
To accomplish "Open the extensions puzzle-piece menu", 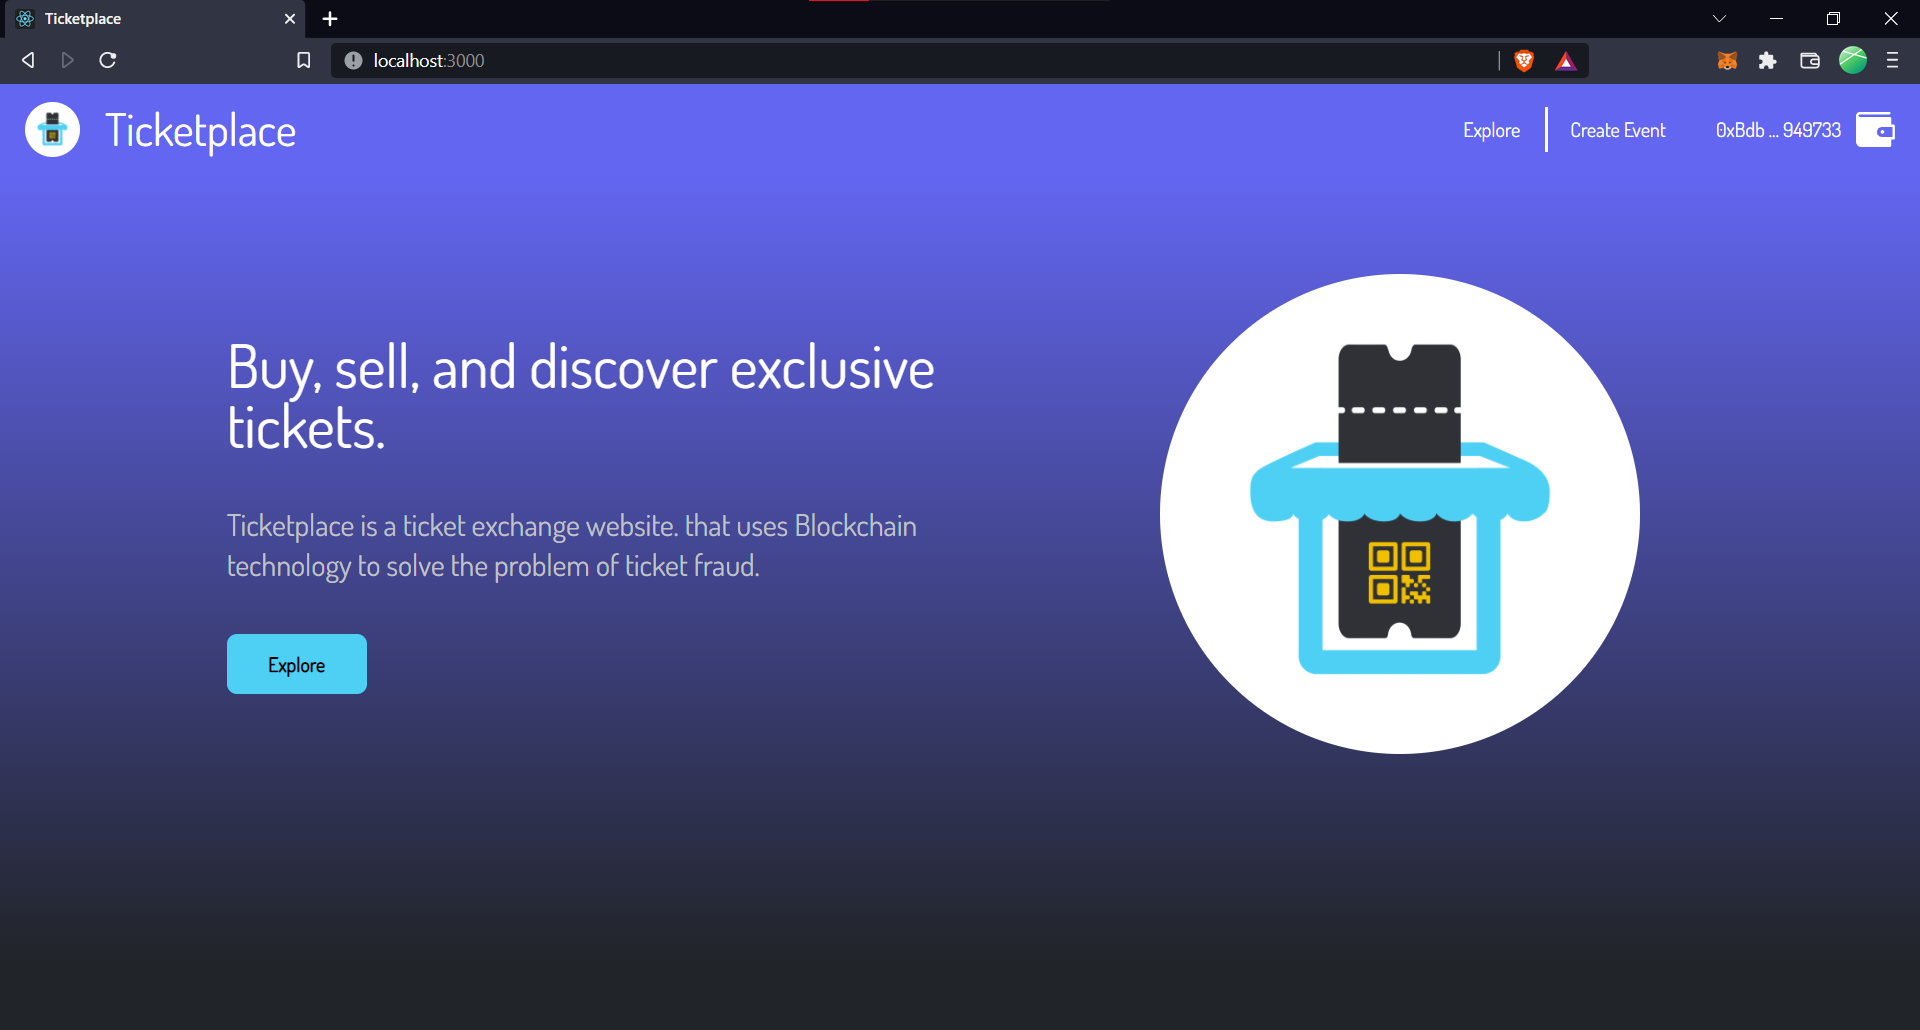I will [x=1768, y=61].
